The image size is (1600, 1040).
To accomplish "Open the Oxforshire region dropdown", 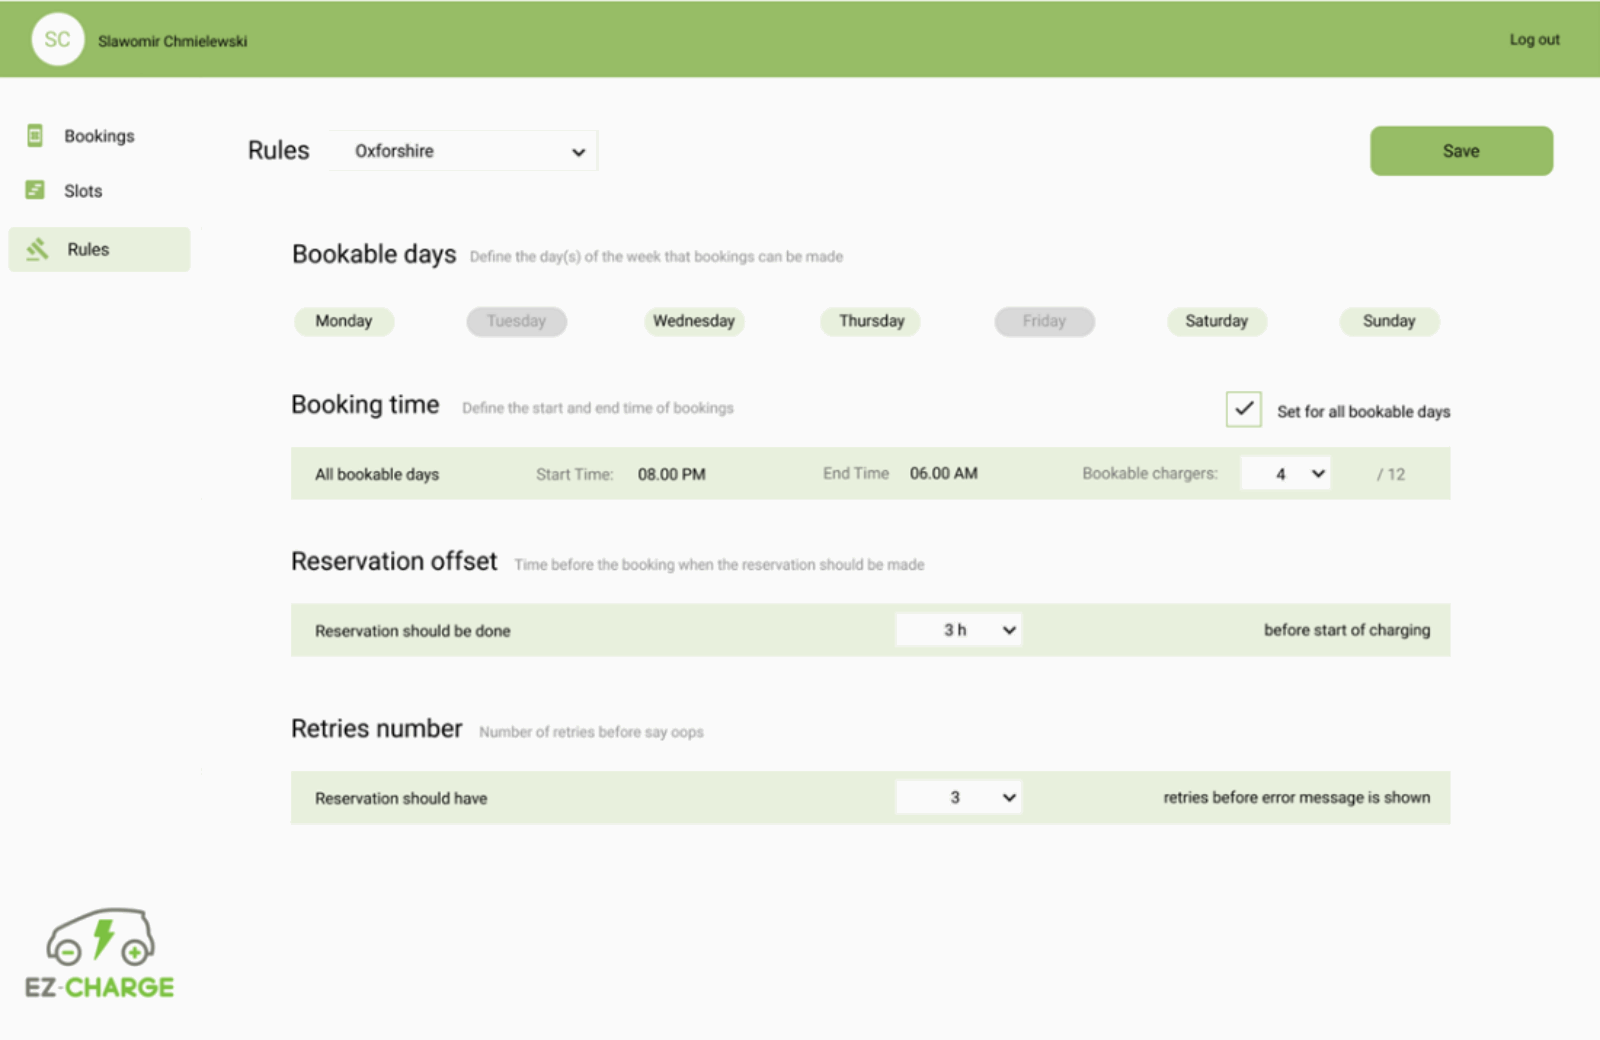I will pos(462,150).
